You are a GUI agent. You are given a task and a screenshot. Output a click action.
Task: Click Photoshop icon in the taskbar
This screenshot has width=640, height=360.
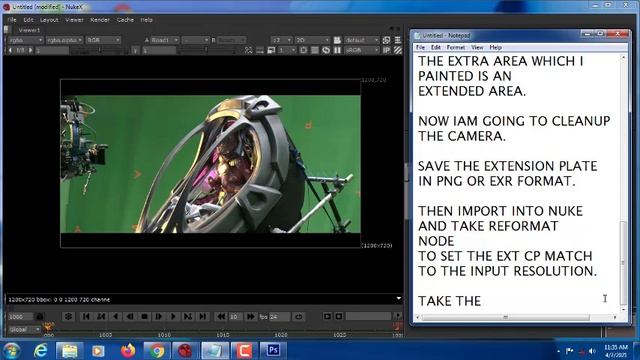[273, 350]
